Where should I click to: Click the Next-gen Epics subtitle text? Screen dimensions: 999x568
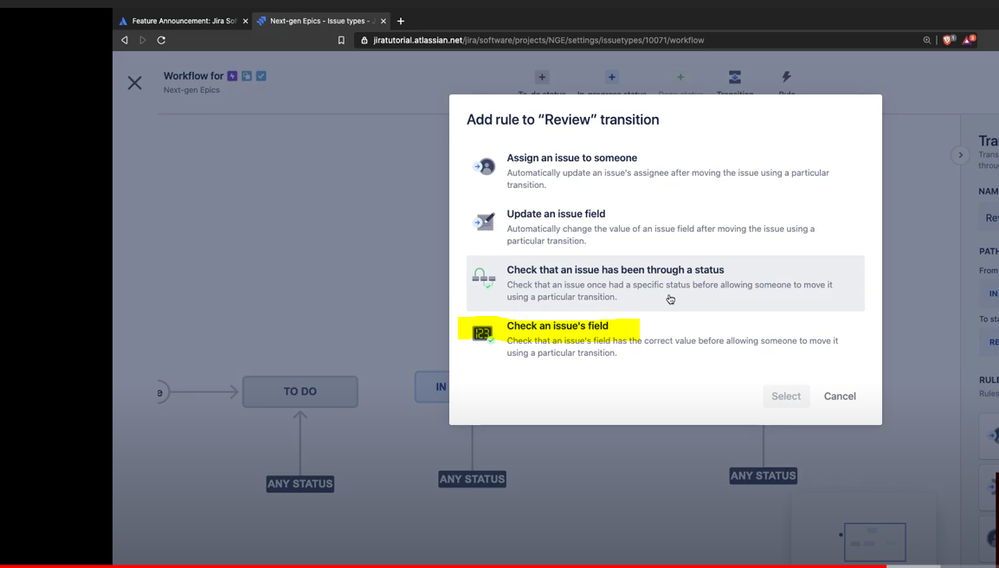191,90
